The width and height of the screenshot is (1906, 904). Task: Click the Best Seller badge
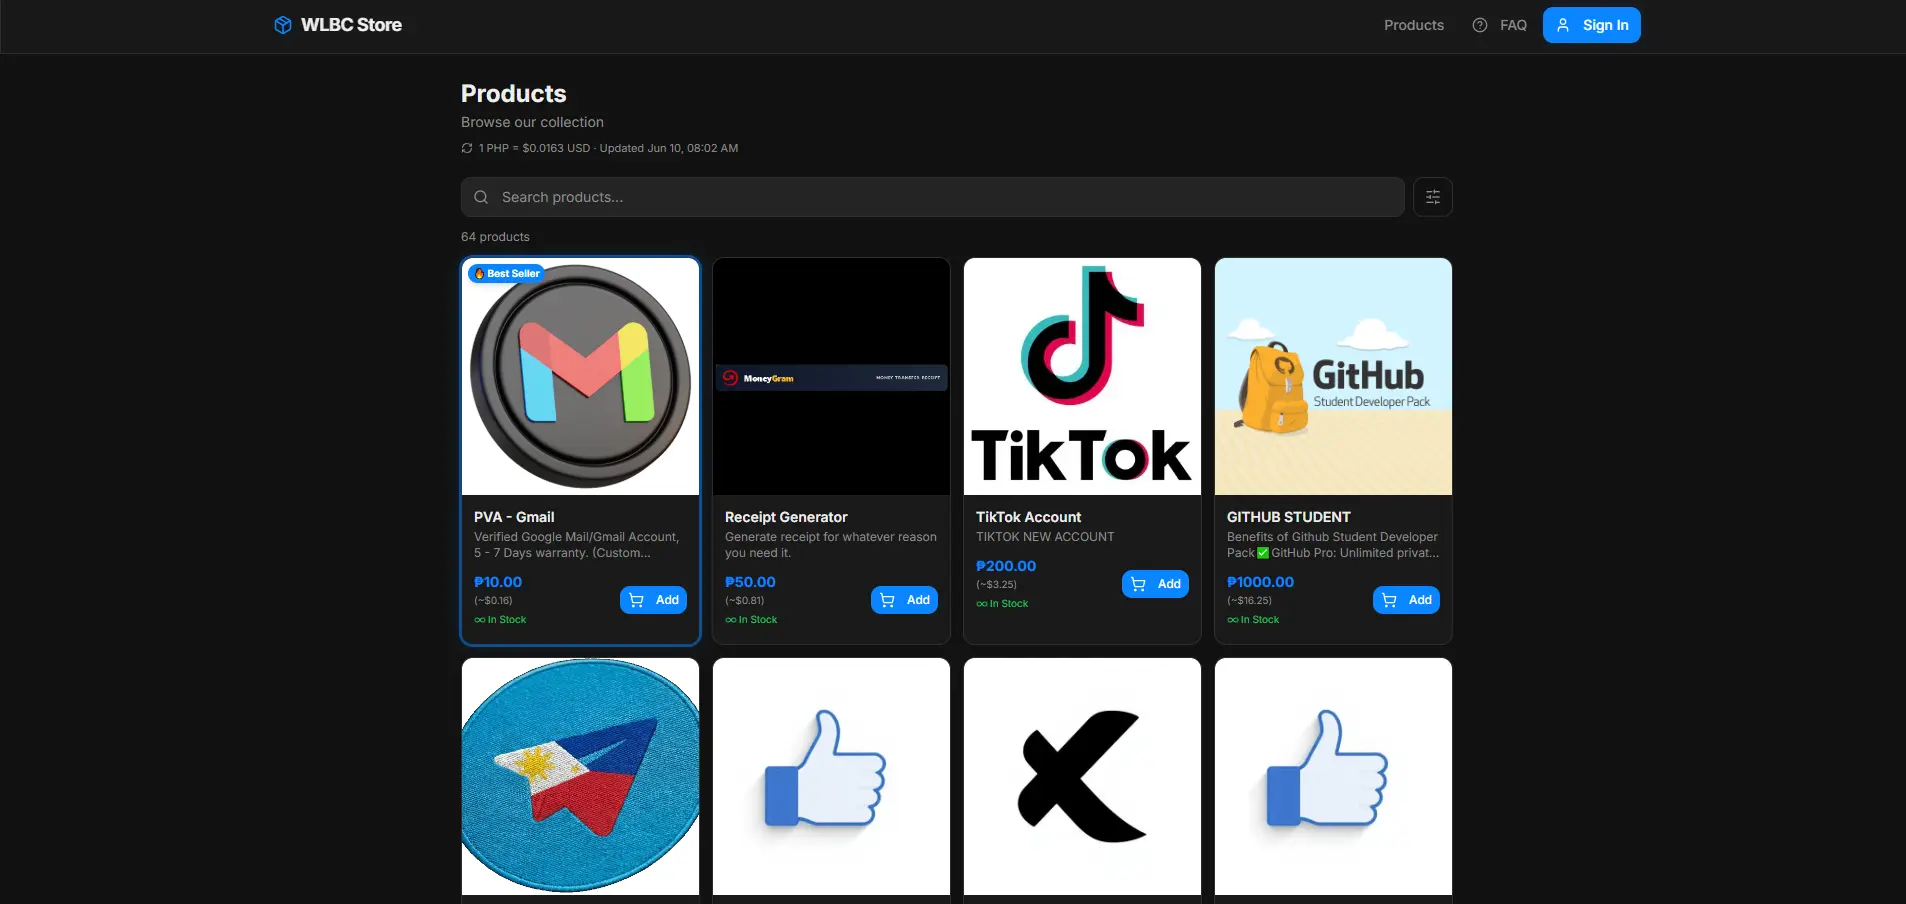(507, 273)
